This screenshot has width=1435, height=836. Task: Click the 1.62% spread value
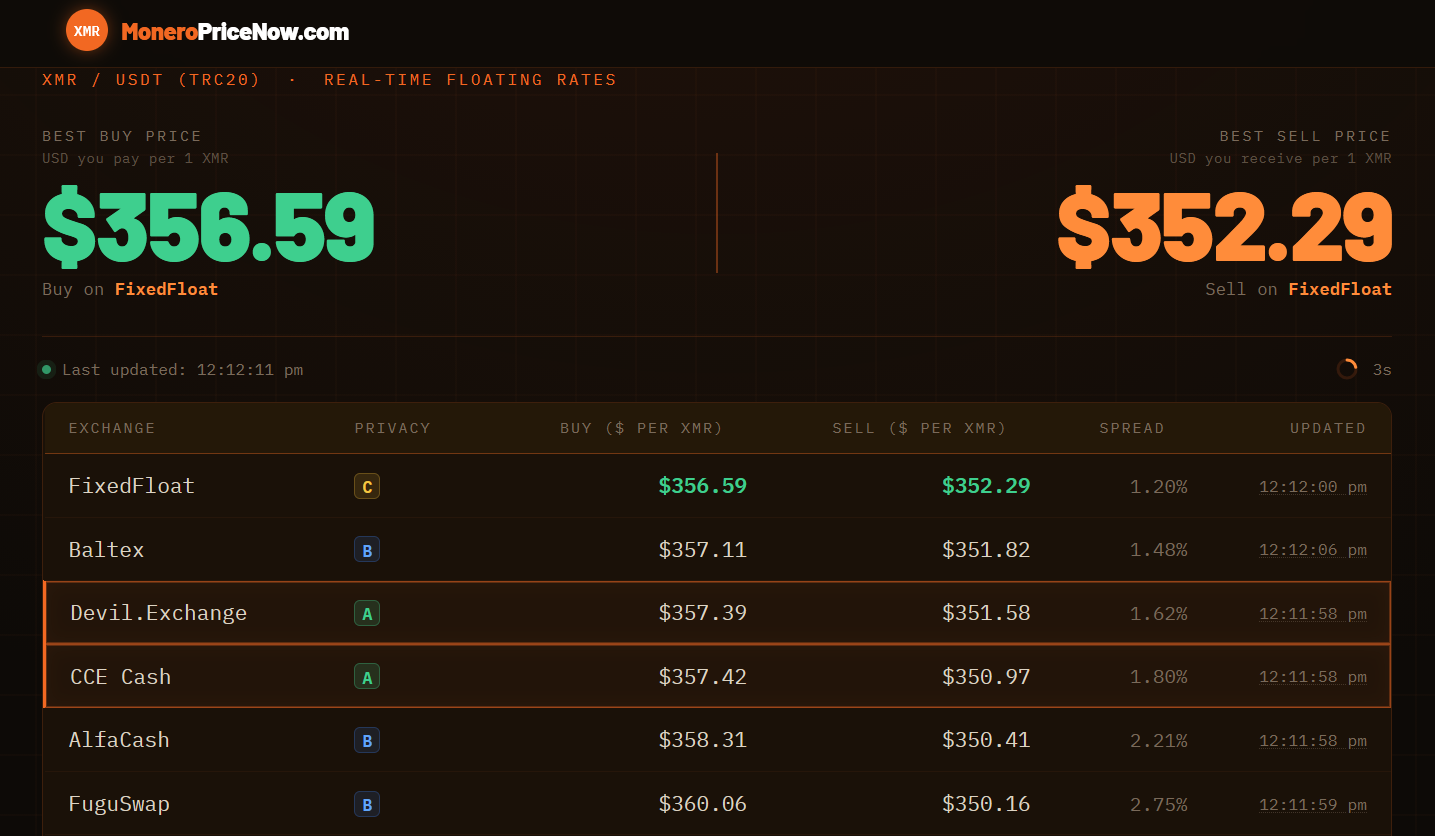tap(1159, 614)
